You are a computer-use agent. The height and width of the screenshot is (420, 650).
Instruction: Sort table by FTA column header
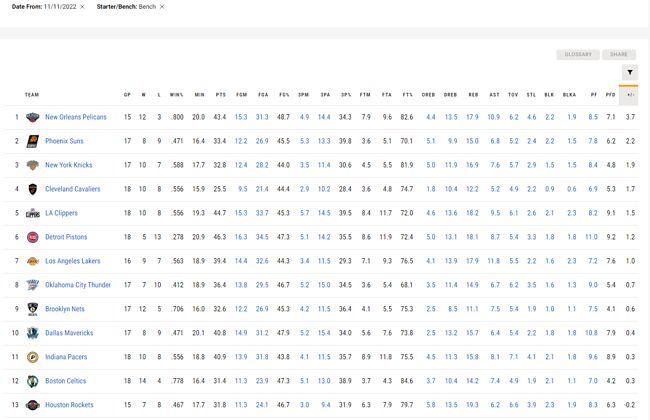(387, 95)
